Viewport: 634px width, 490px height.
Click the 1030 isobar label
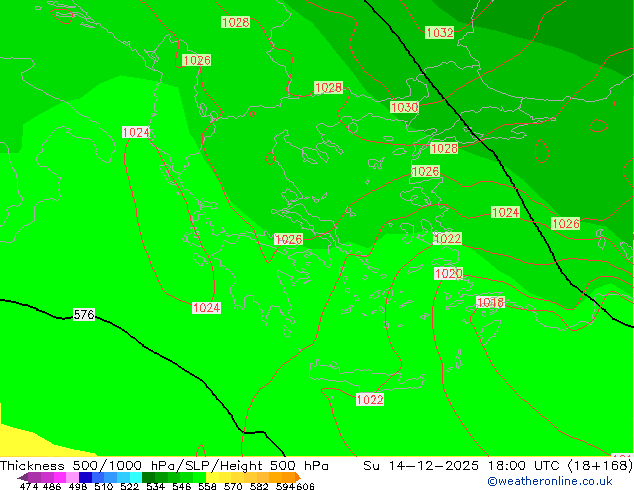404,107
